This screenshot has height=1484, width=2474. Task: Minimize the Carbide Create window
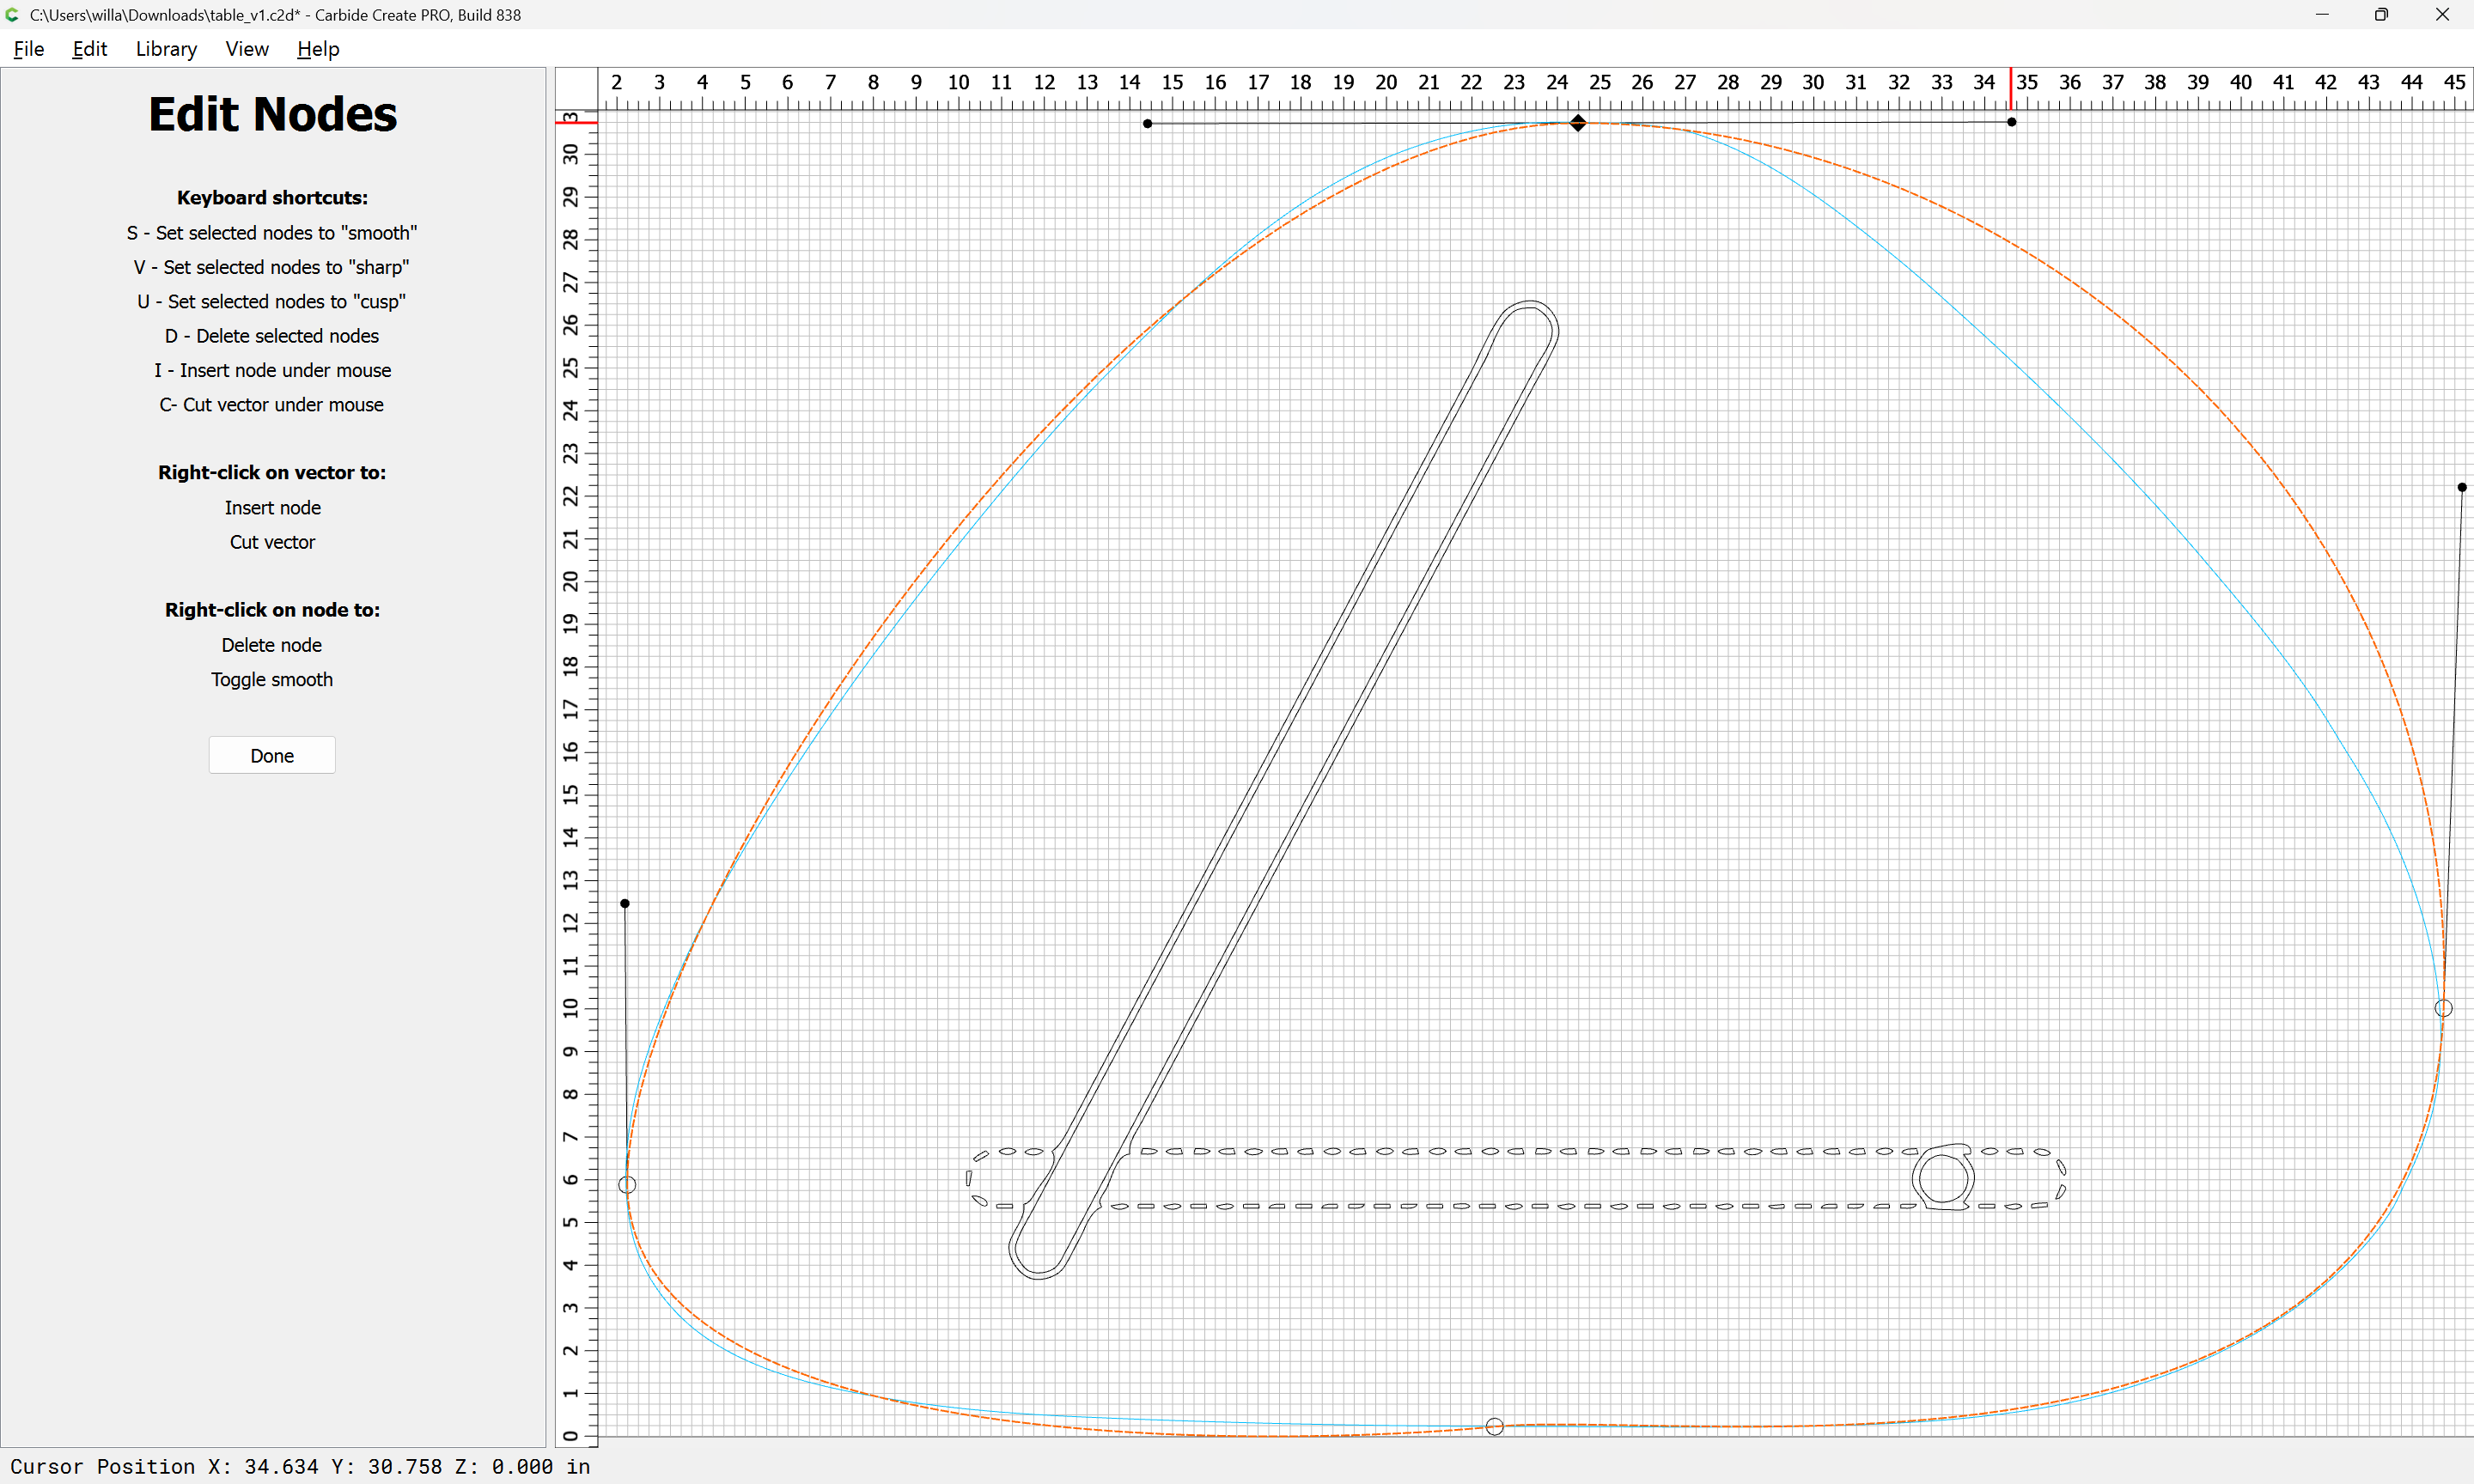[2322, 15]
